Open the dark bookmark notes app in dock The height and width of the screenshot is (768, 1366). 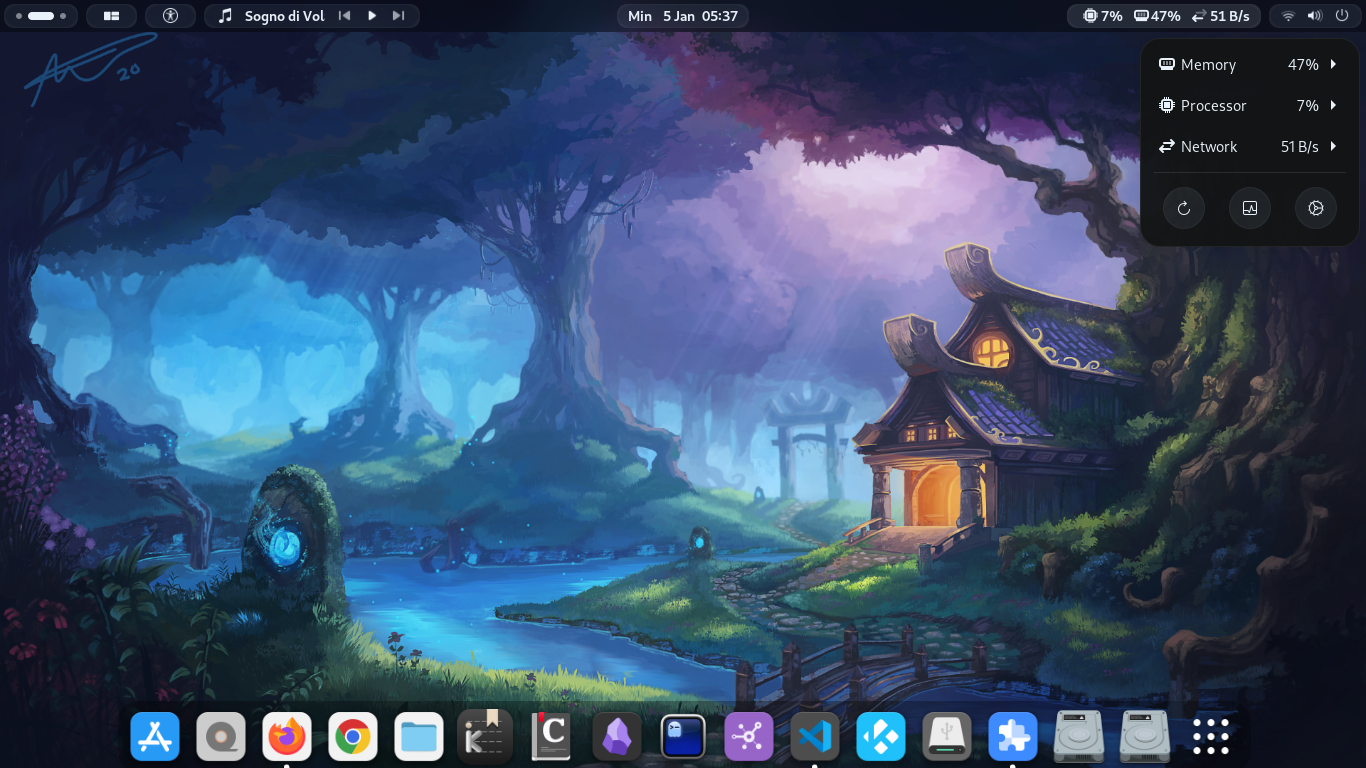click(485, 737)
